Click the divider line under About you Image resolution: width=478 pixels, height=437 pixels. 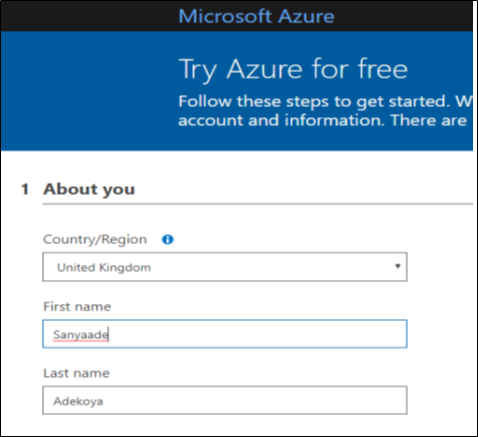tap(258, 203)
